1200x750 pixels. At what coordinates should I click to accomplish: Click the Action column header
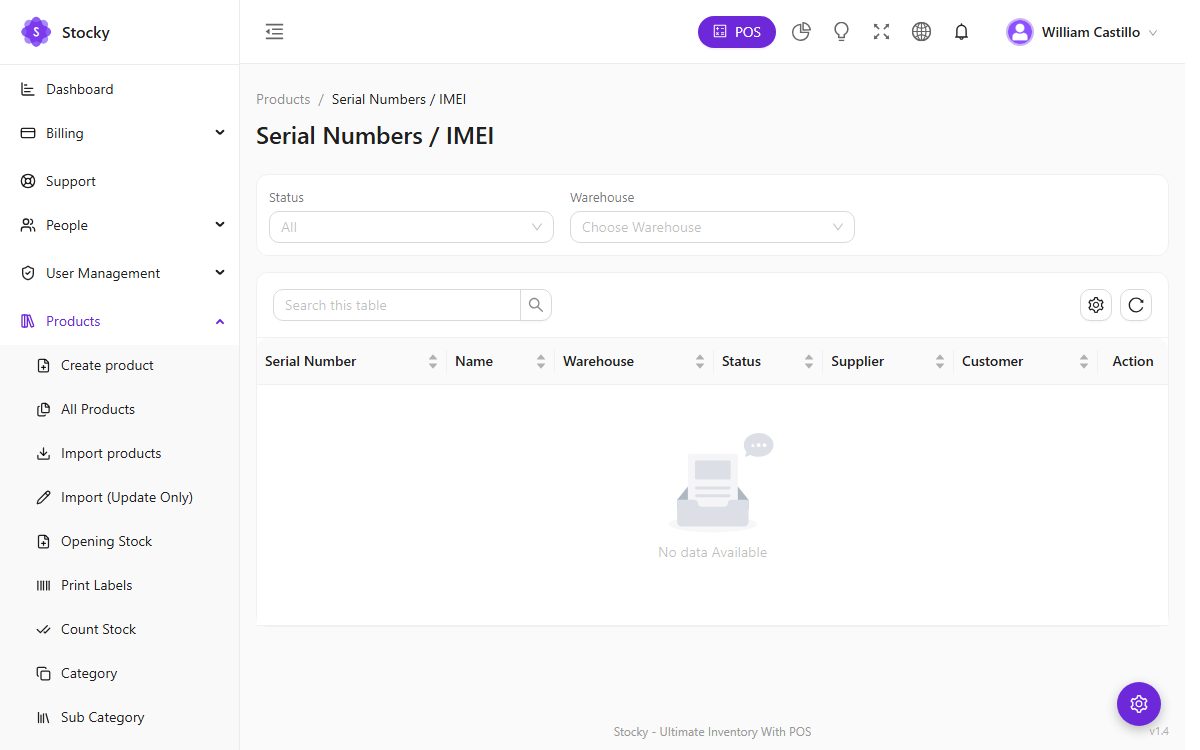pyautogui.click(x=1133, y=361)
